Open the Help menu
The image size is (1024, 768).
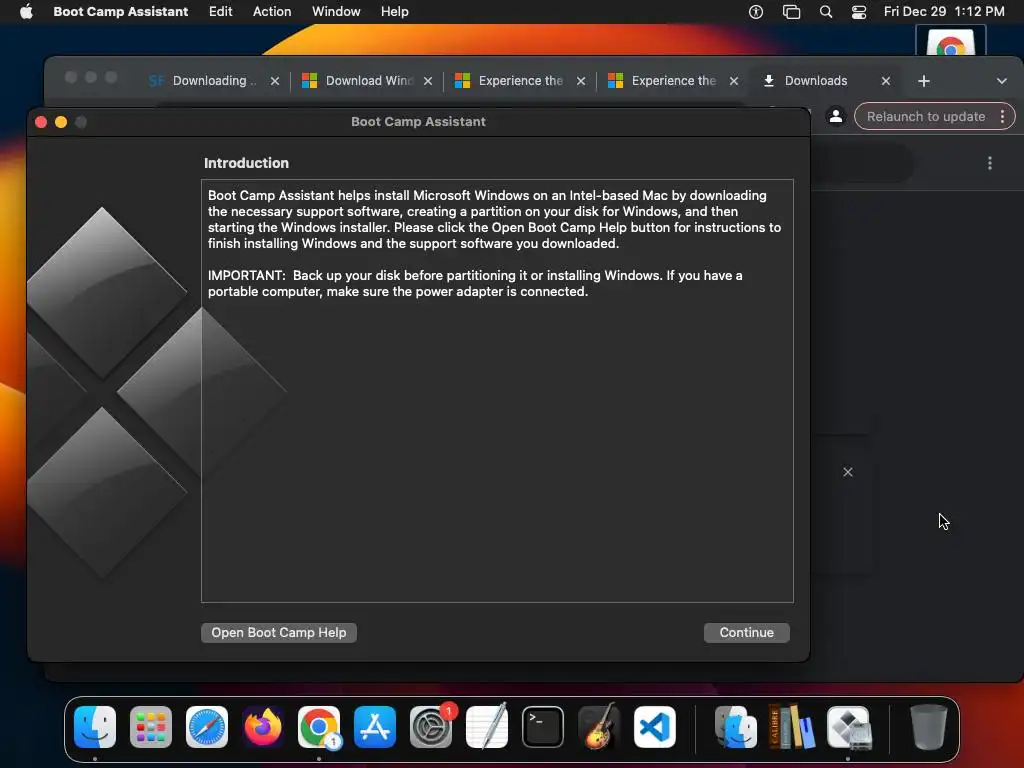pyautogui.click(x=394, y=12)
